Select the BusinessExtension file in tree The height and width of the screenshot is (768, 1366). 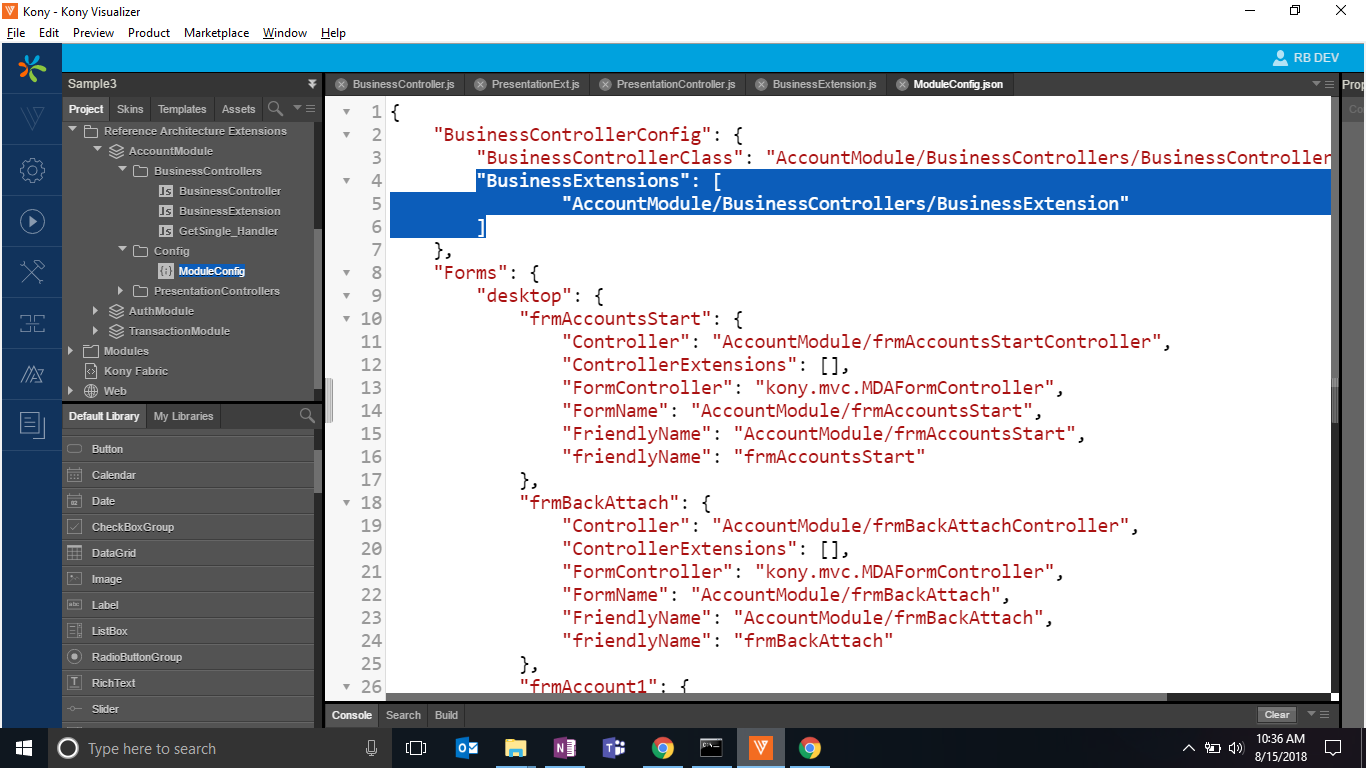point(229,211)
